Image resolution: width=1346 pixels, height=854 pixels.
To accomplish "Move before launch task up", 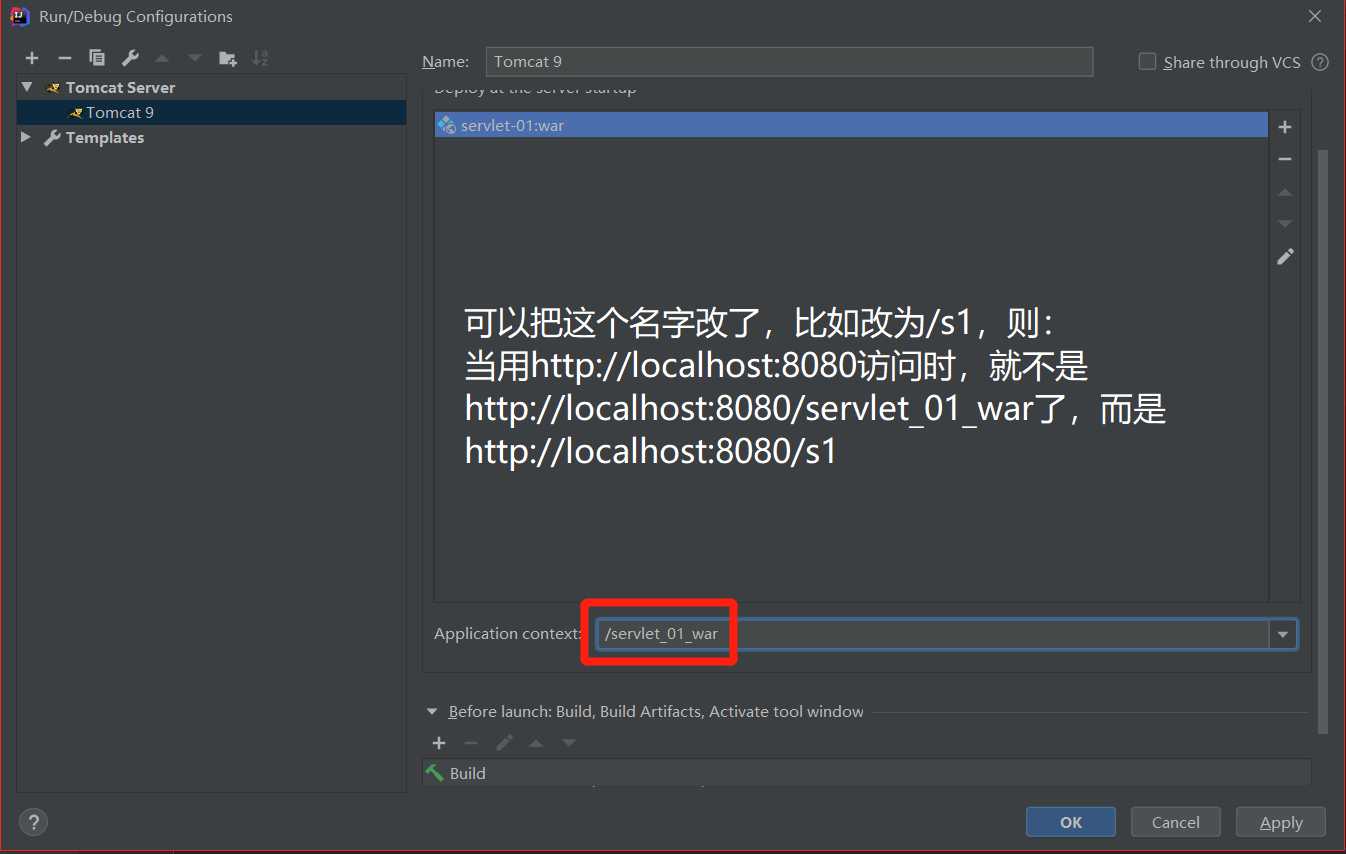I will (x=536, y=743).
